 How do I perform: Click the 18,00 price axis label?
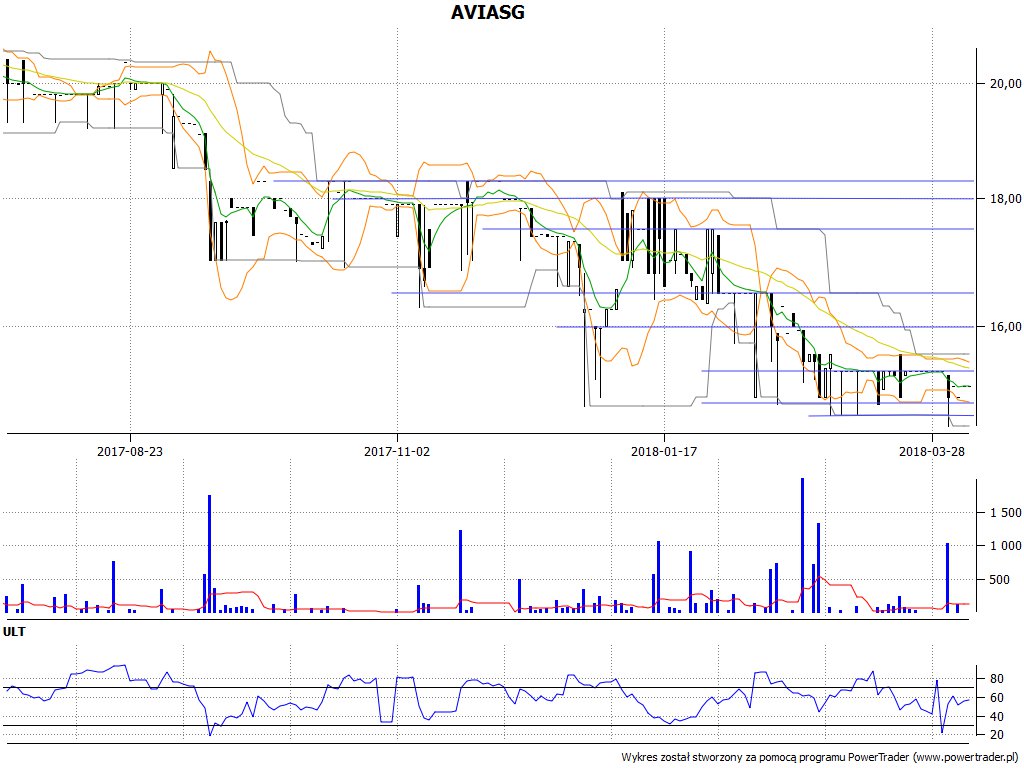[1006, 199]
